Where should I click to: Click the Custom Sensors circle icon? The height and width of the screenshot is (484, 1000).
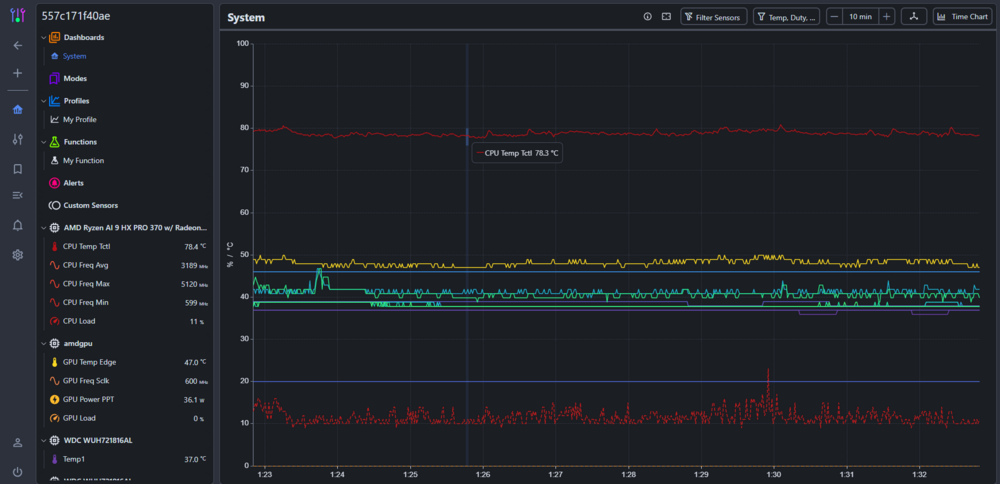pos(54,205)
